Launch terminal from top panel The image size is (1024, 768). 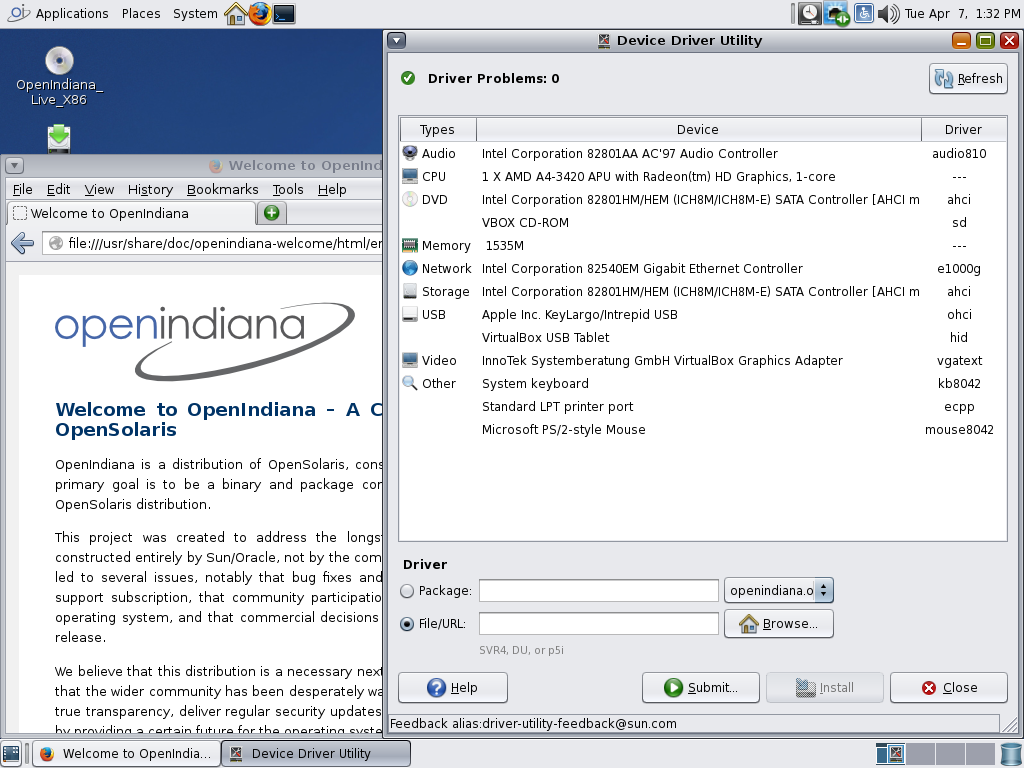283,14
